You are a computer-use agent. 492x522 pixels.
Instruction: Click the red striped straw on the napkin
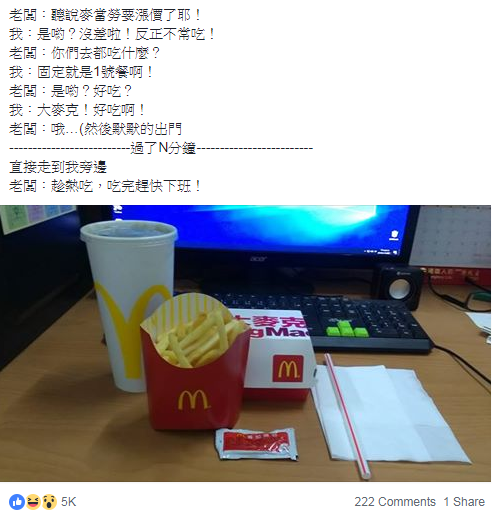click(347, 416)
